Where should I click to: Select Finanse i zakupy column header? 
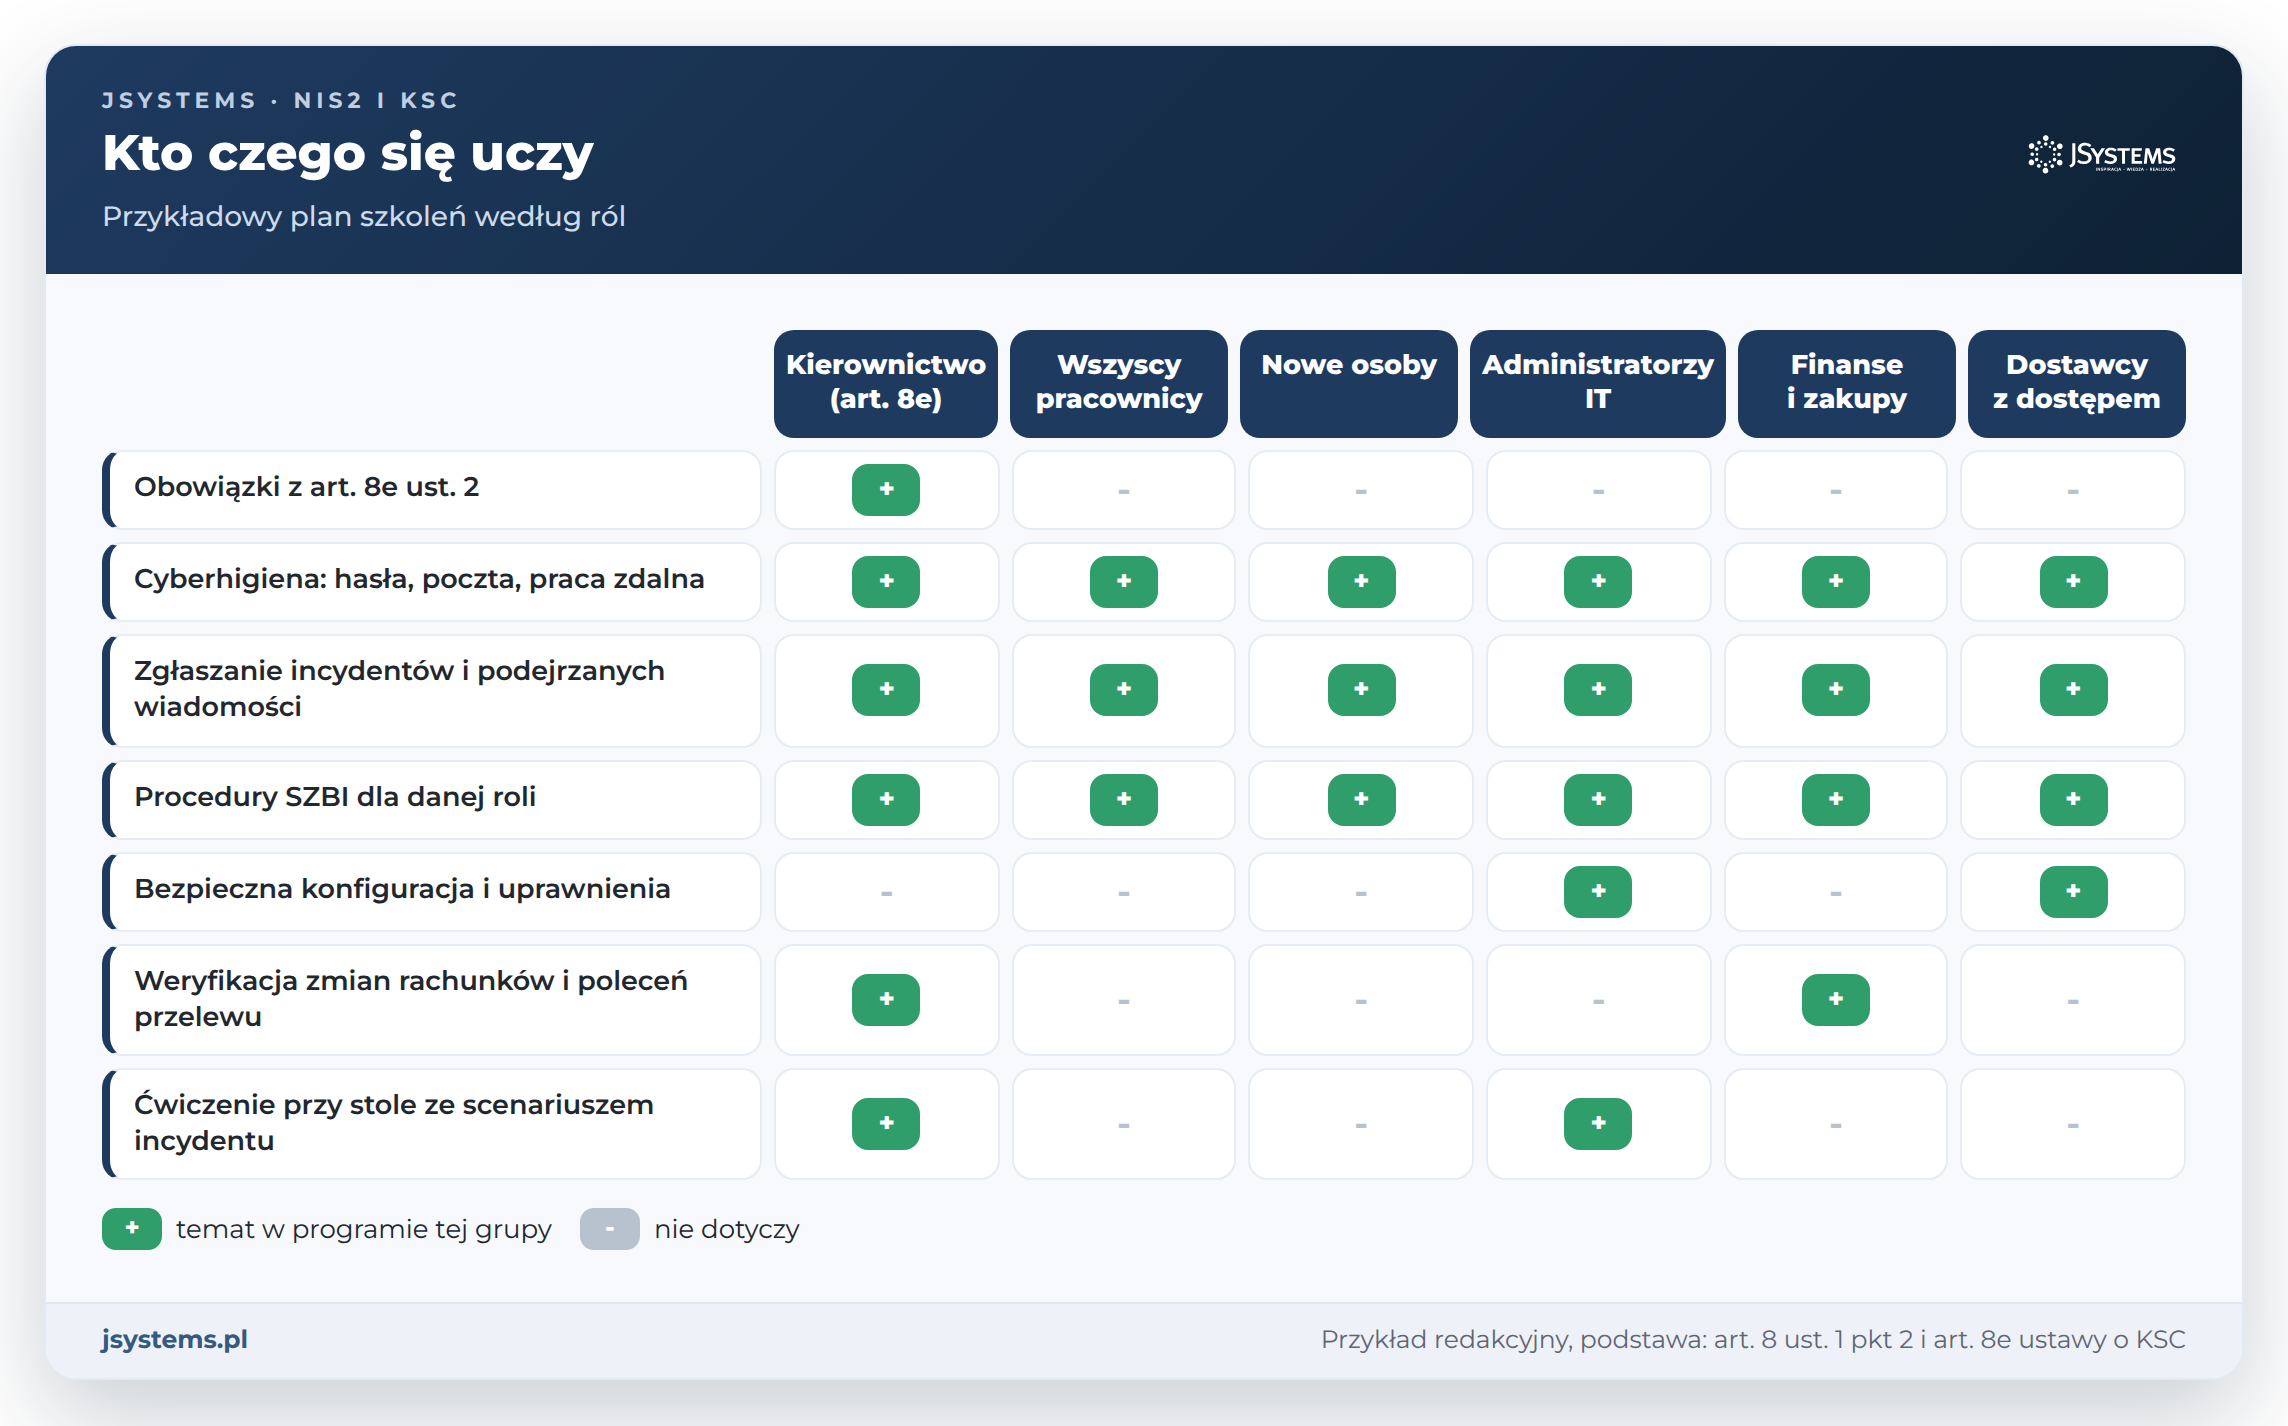tap(1847, 383)
